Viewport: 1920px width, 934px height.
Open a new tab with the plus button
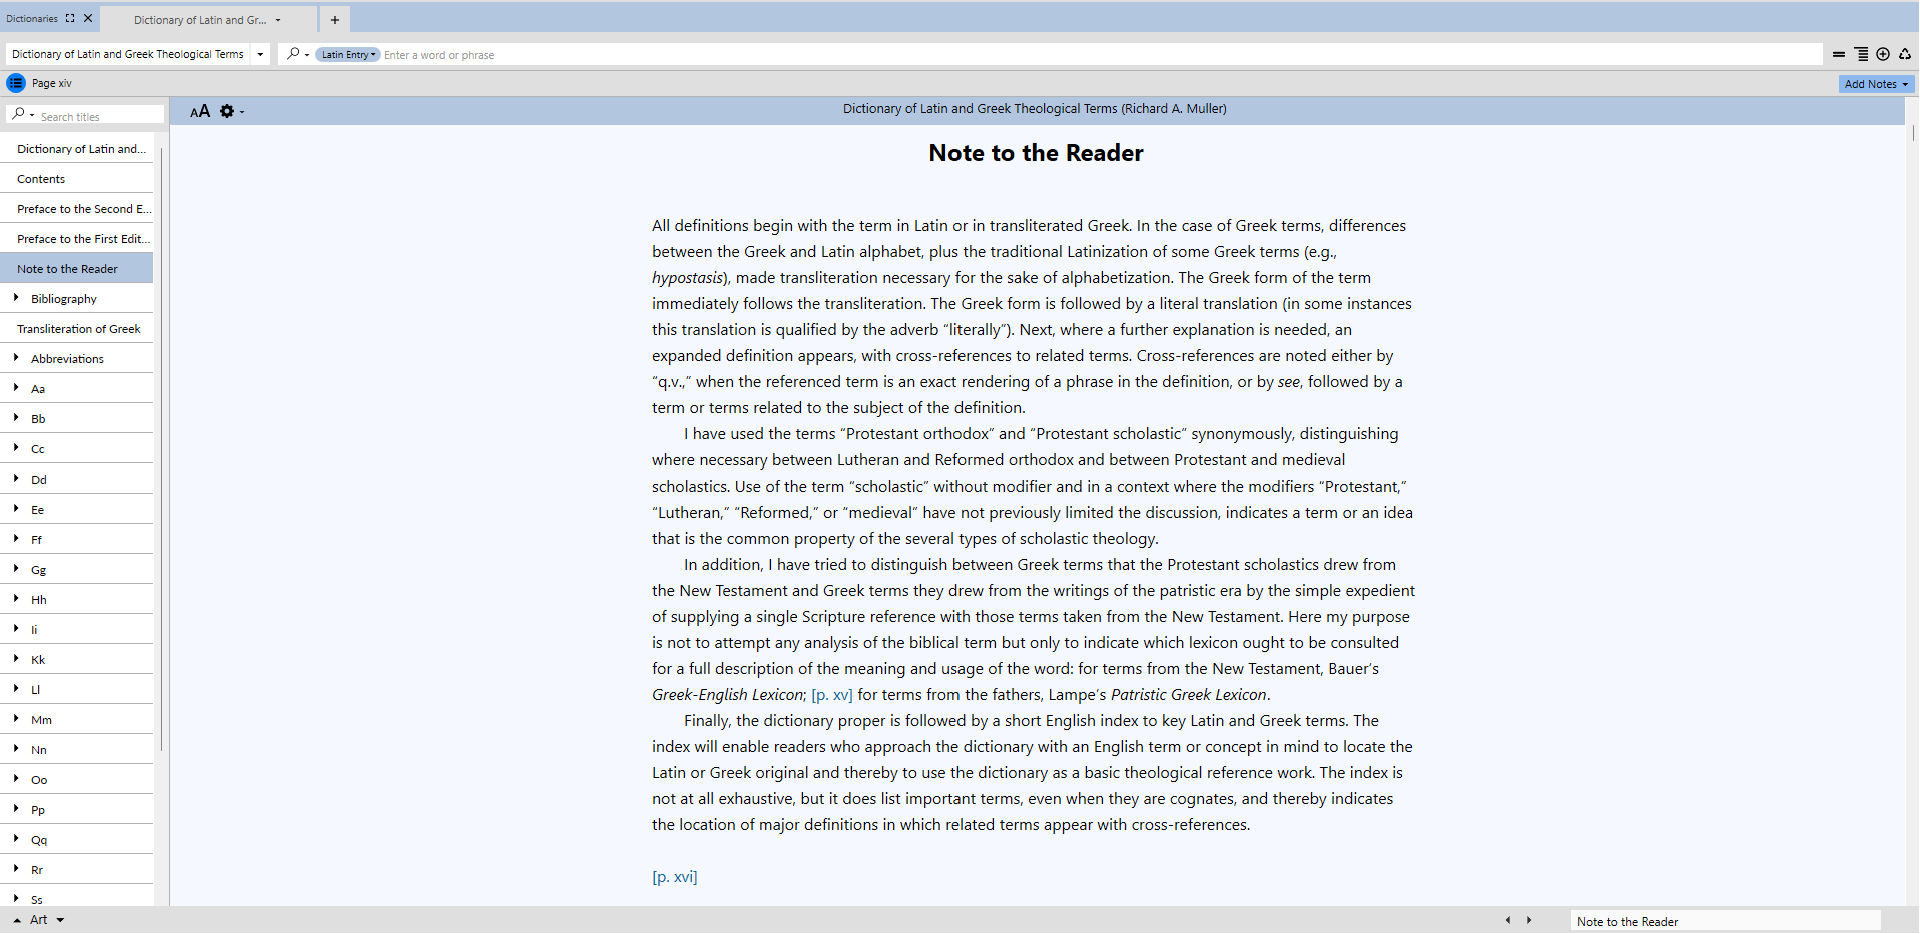pos(335,20)
